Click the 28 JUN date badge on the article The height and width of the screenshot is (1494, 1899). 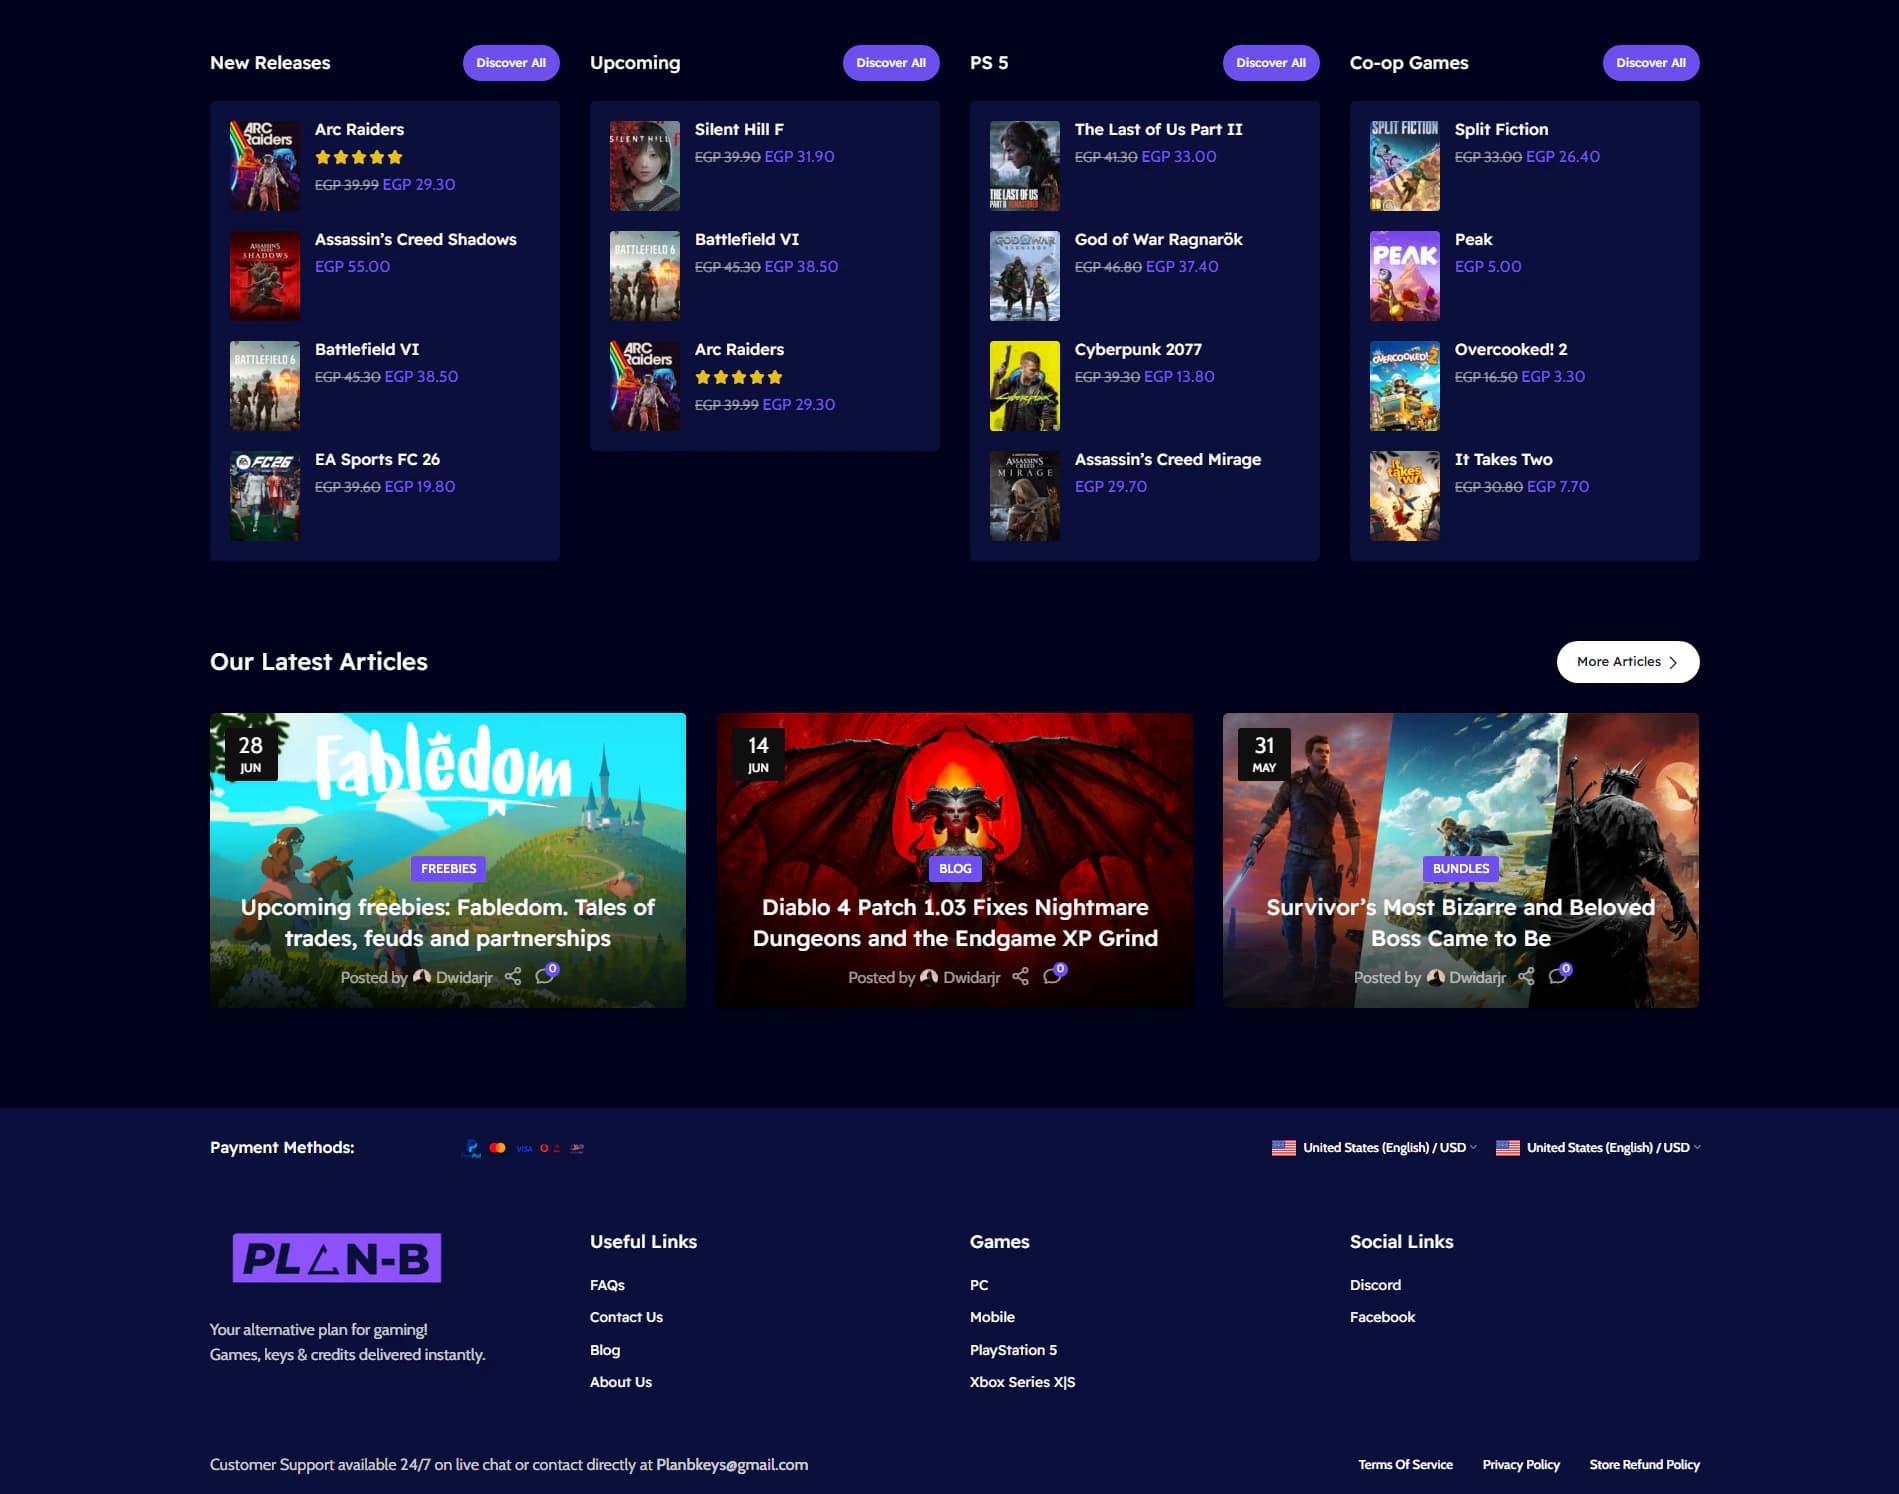tap(251, 754)
